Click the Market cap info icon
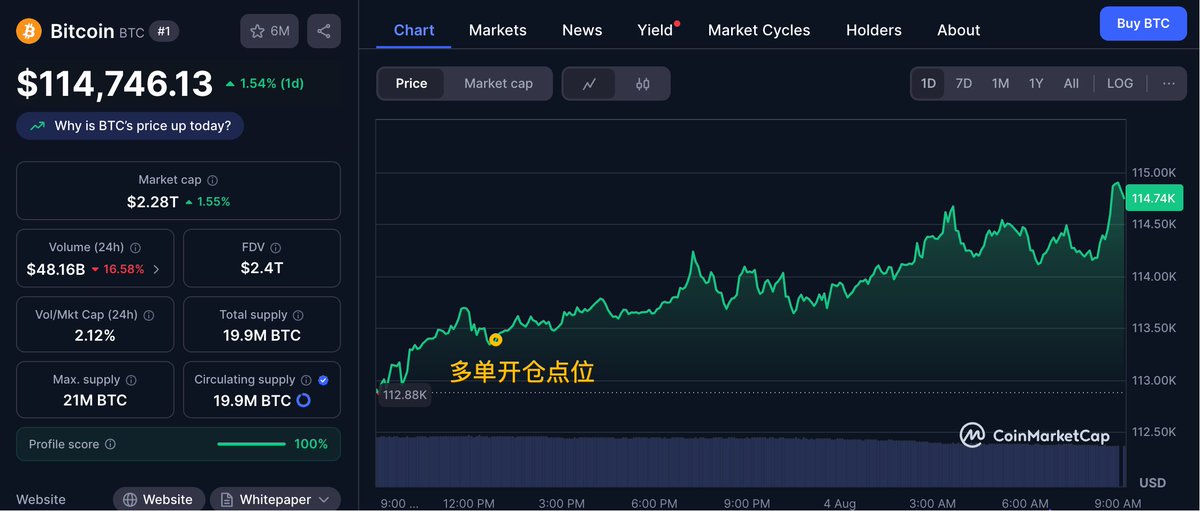Screen dimensions: 1200x511 point(212,180)
